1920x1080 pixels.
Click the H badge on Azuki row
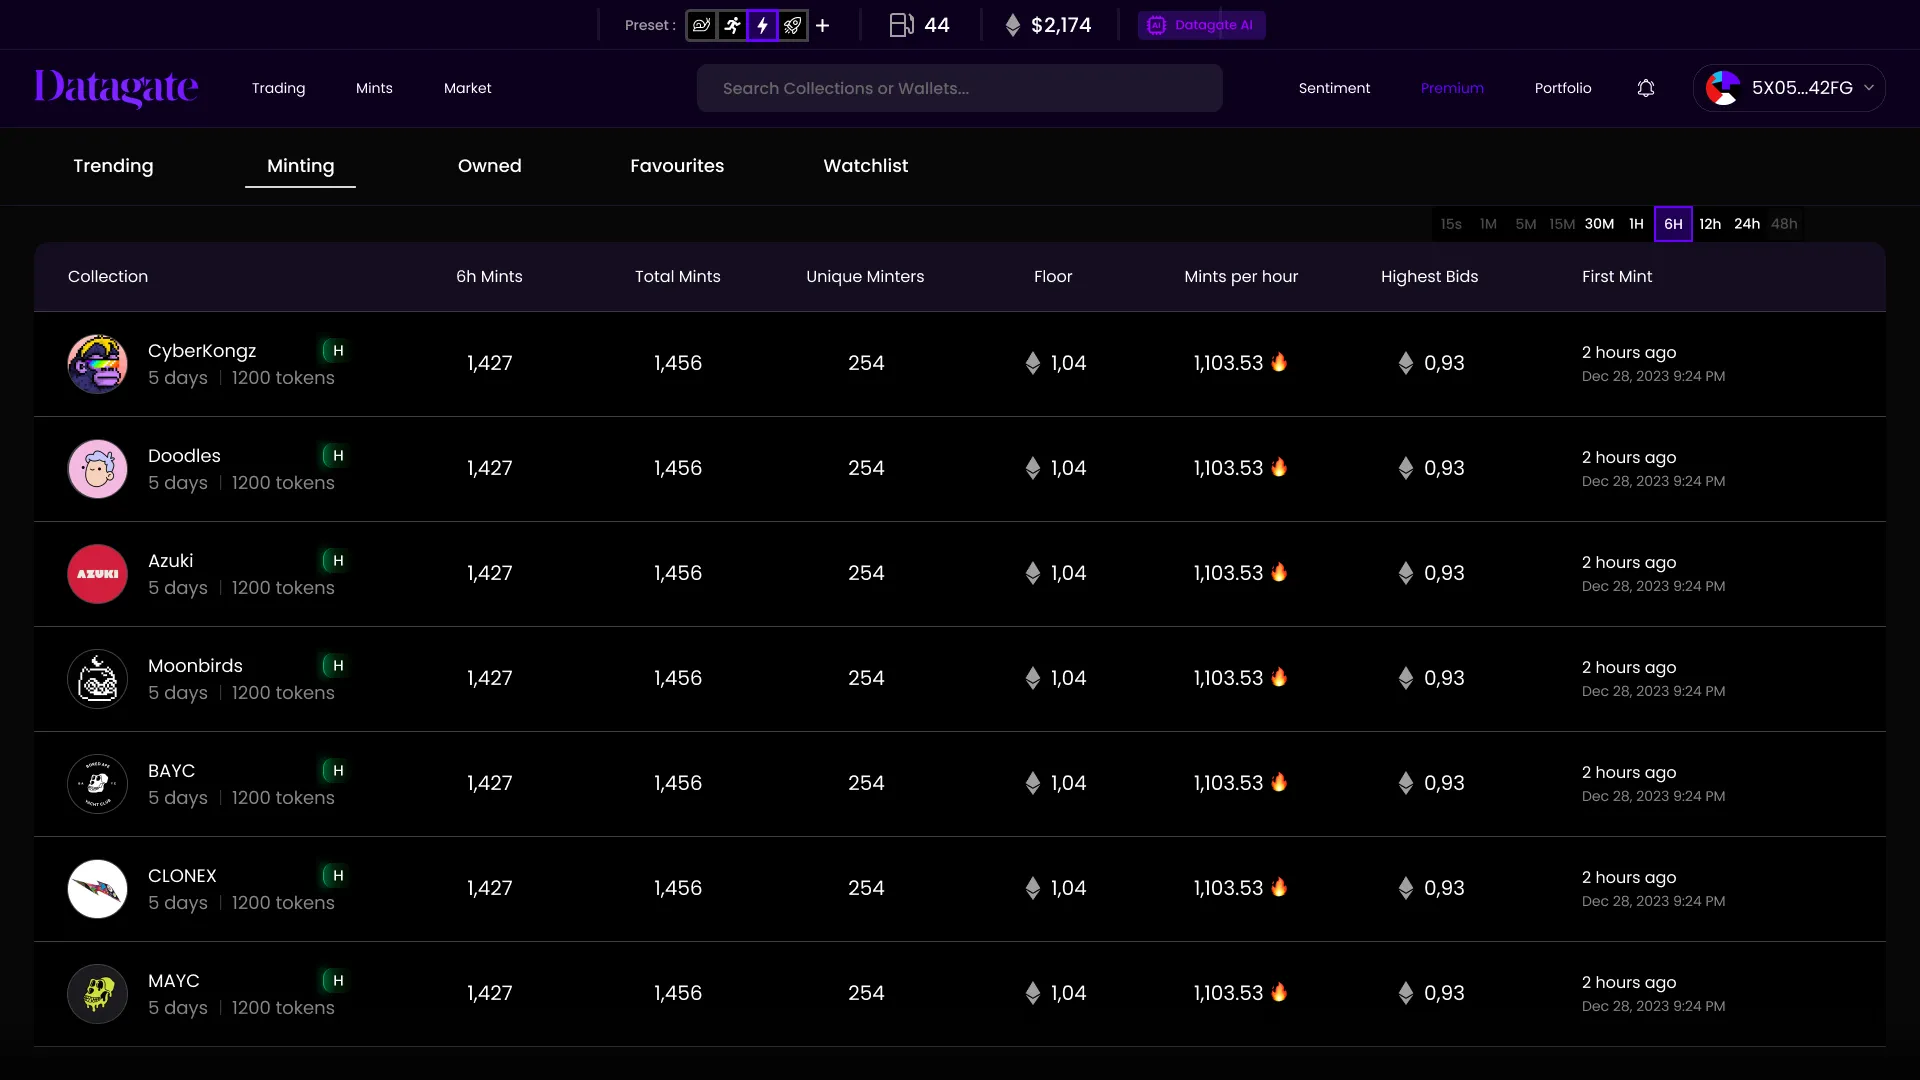point(335,561)
